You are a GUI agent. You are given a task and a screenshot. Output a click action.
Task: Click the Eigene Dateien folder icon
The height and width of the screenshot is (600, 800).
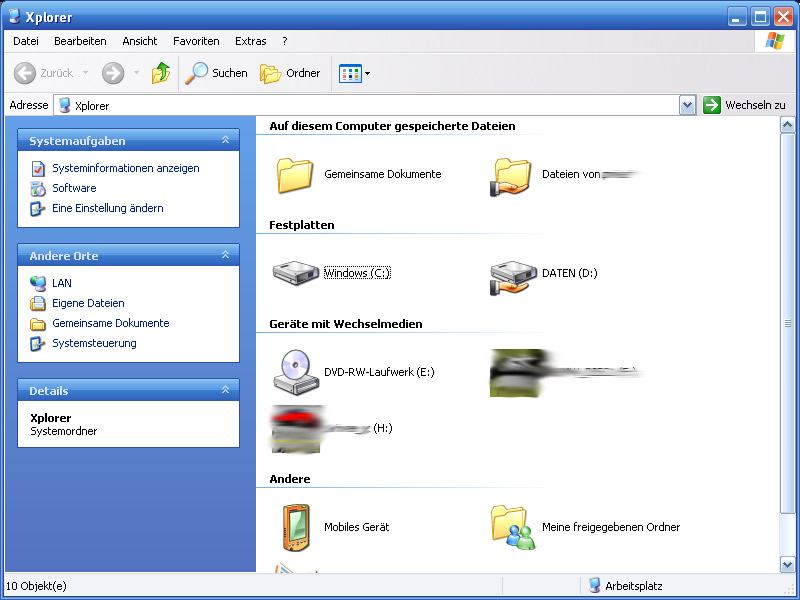[x=38, y=304]
